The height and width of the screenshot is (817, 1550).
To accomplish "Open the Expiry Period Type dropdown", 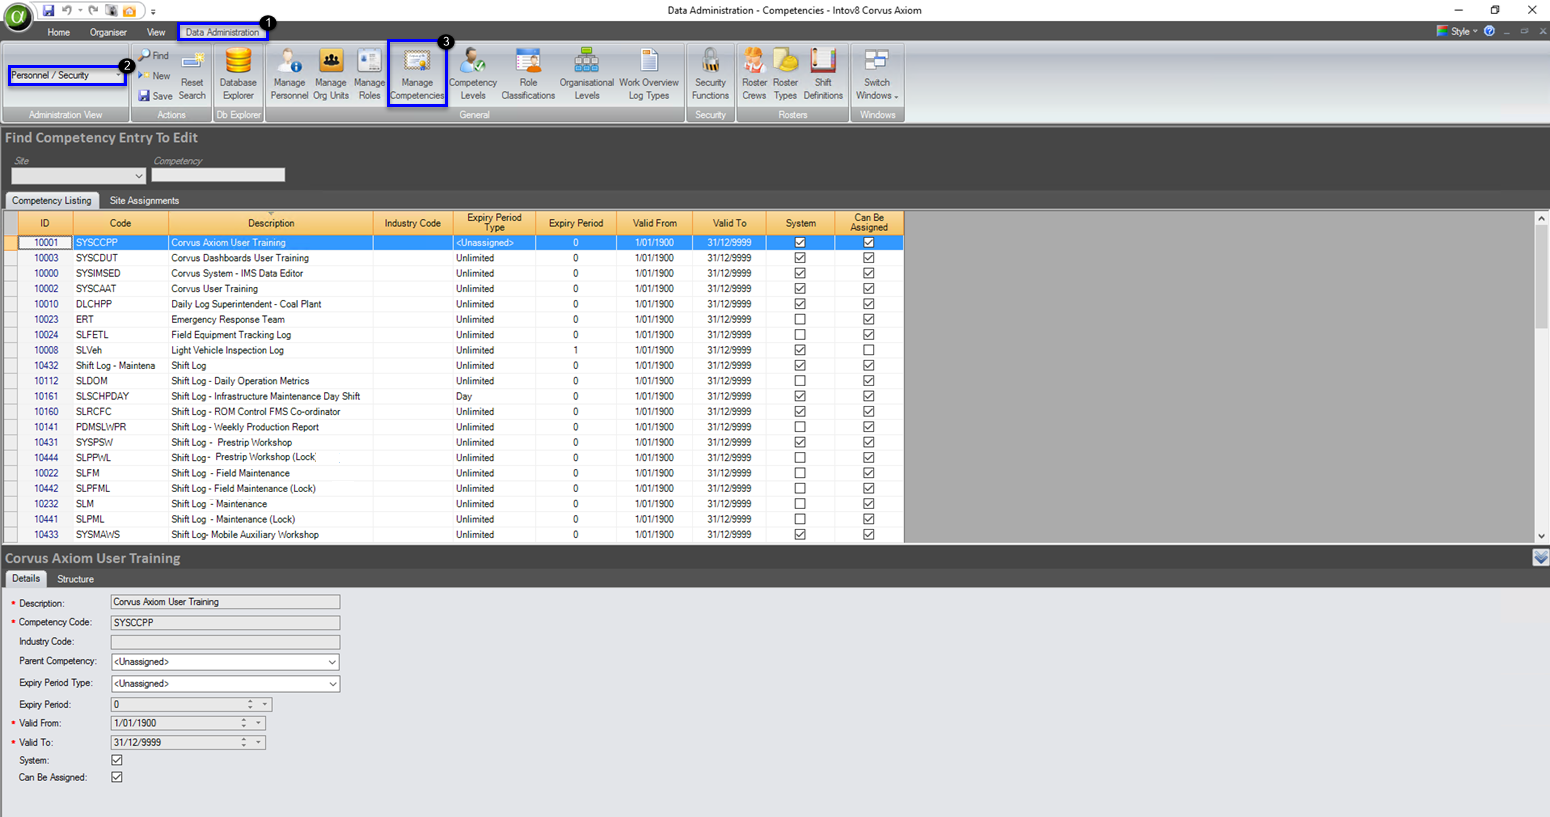I will click(332, 684).
